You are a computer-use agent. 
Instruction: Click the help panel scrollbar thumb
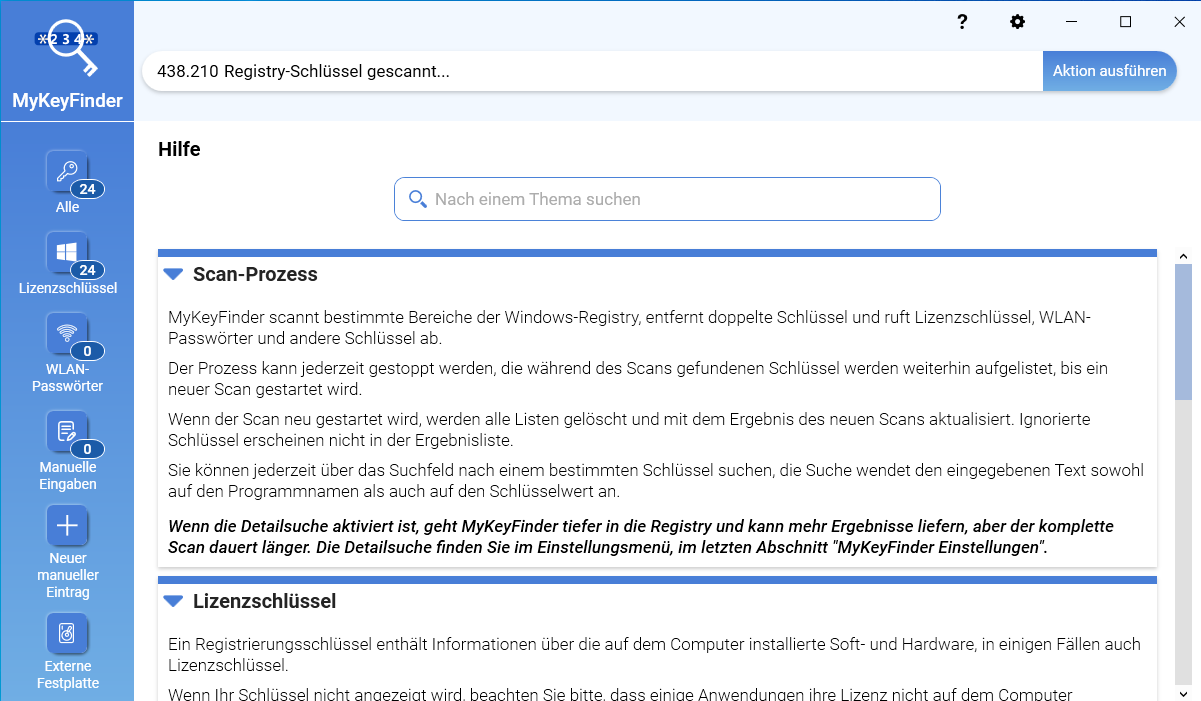pyautogui.click(x=1183, y=330)
